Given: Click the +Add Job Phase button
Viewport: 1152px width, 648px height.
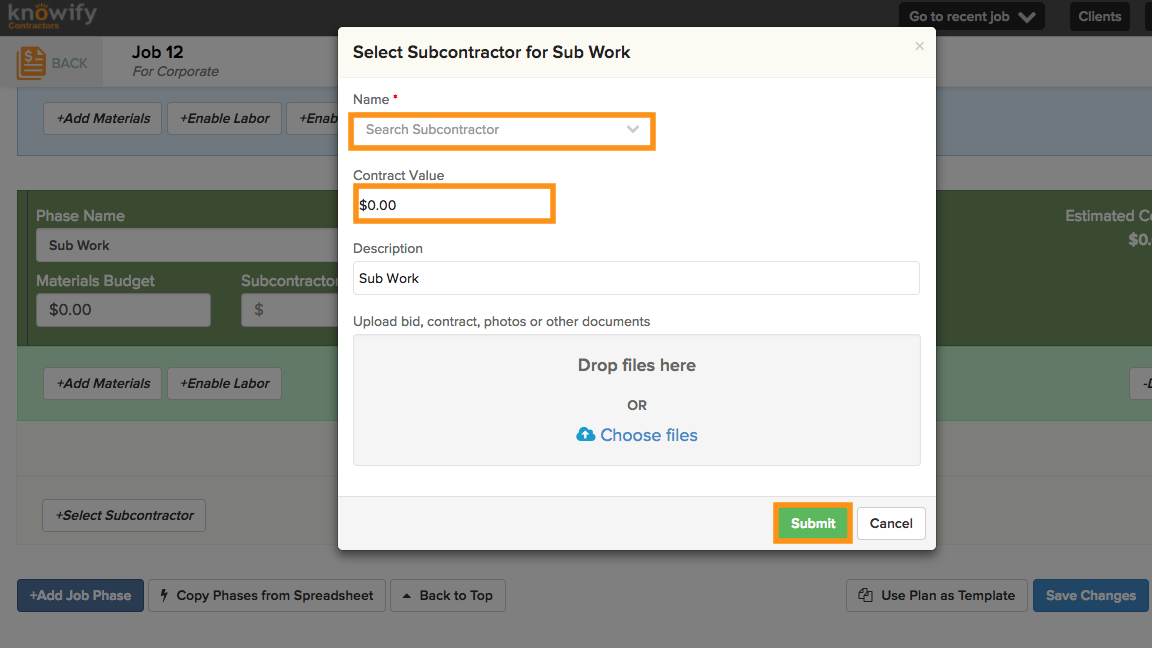Looking at the screenshot, I should point(80,596).
